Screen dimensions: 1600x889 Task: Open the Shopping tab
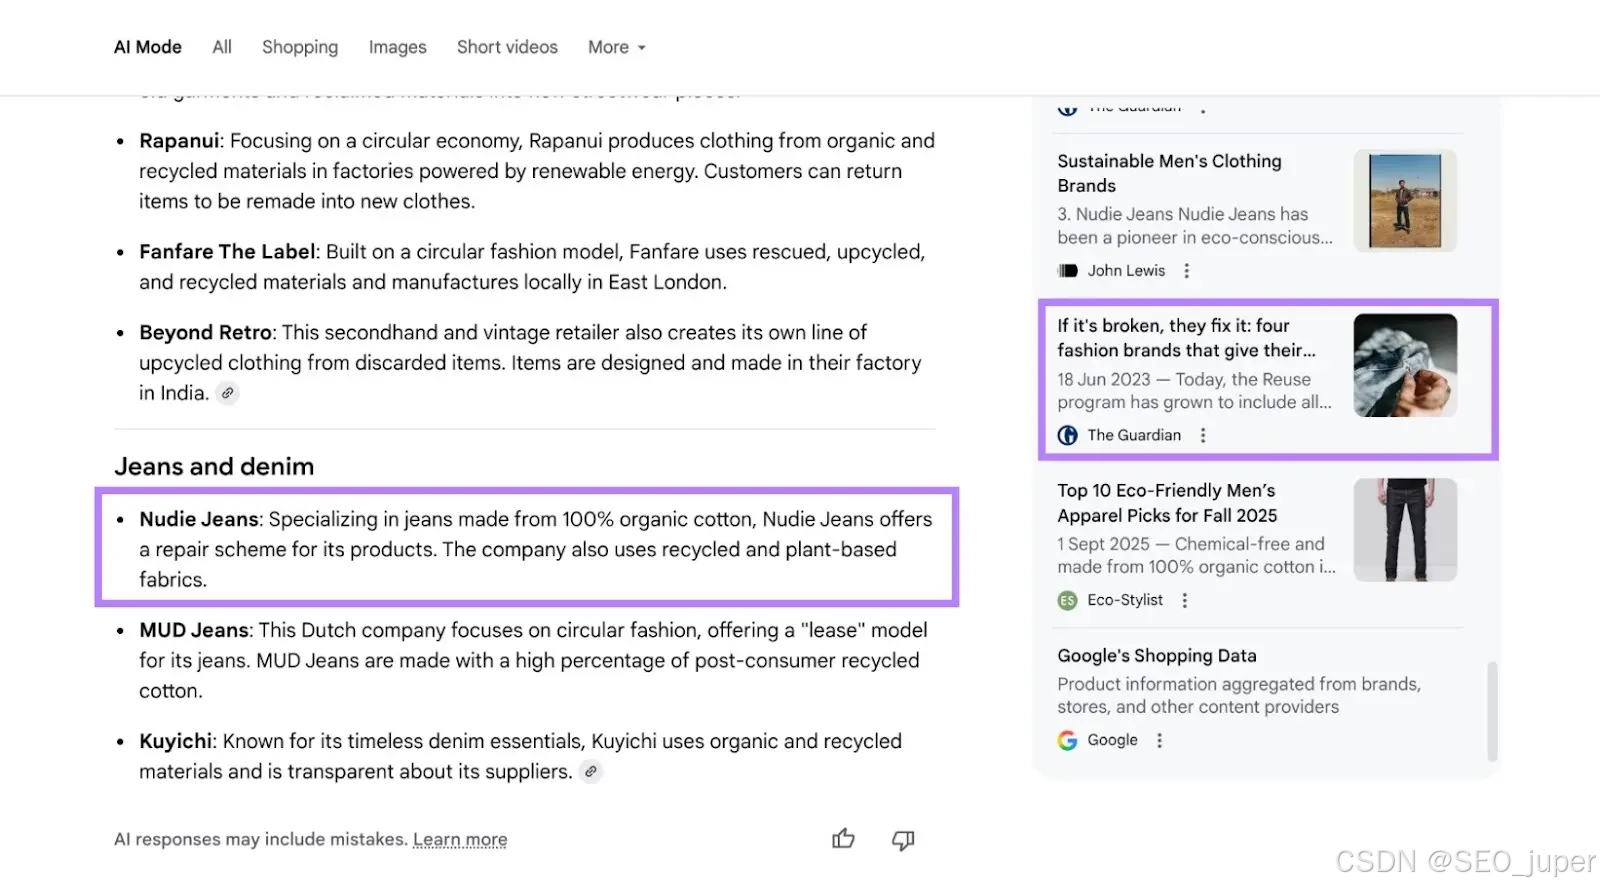[300, 47]
